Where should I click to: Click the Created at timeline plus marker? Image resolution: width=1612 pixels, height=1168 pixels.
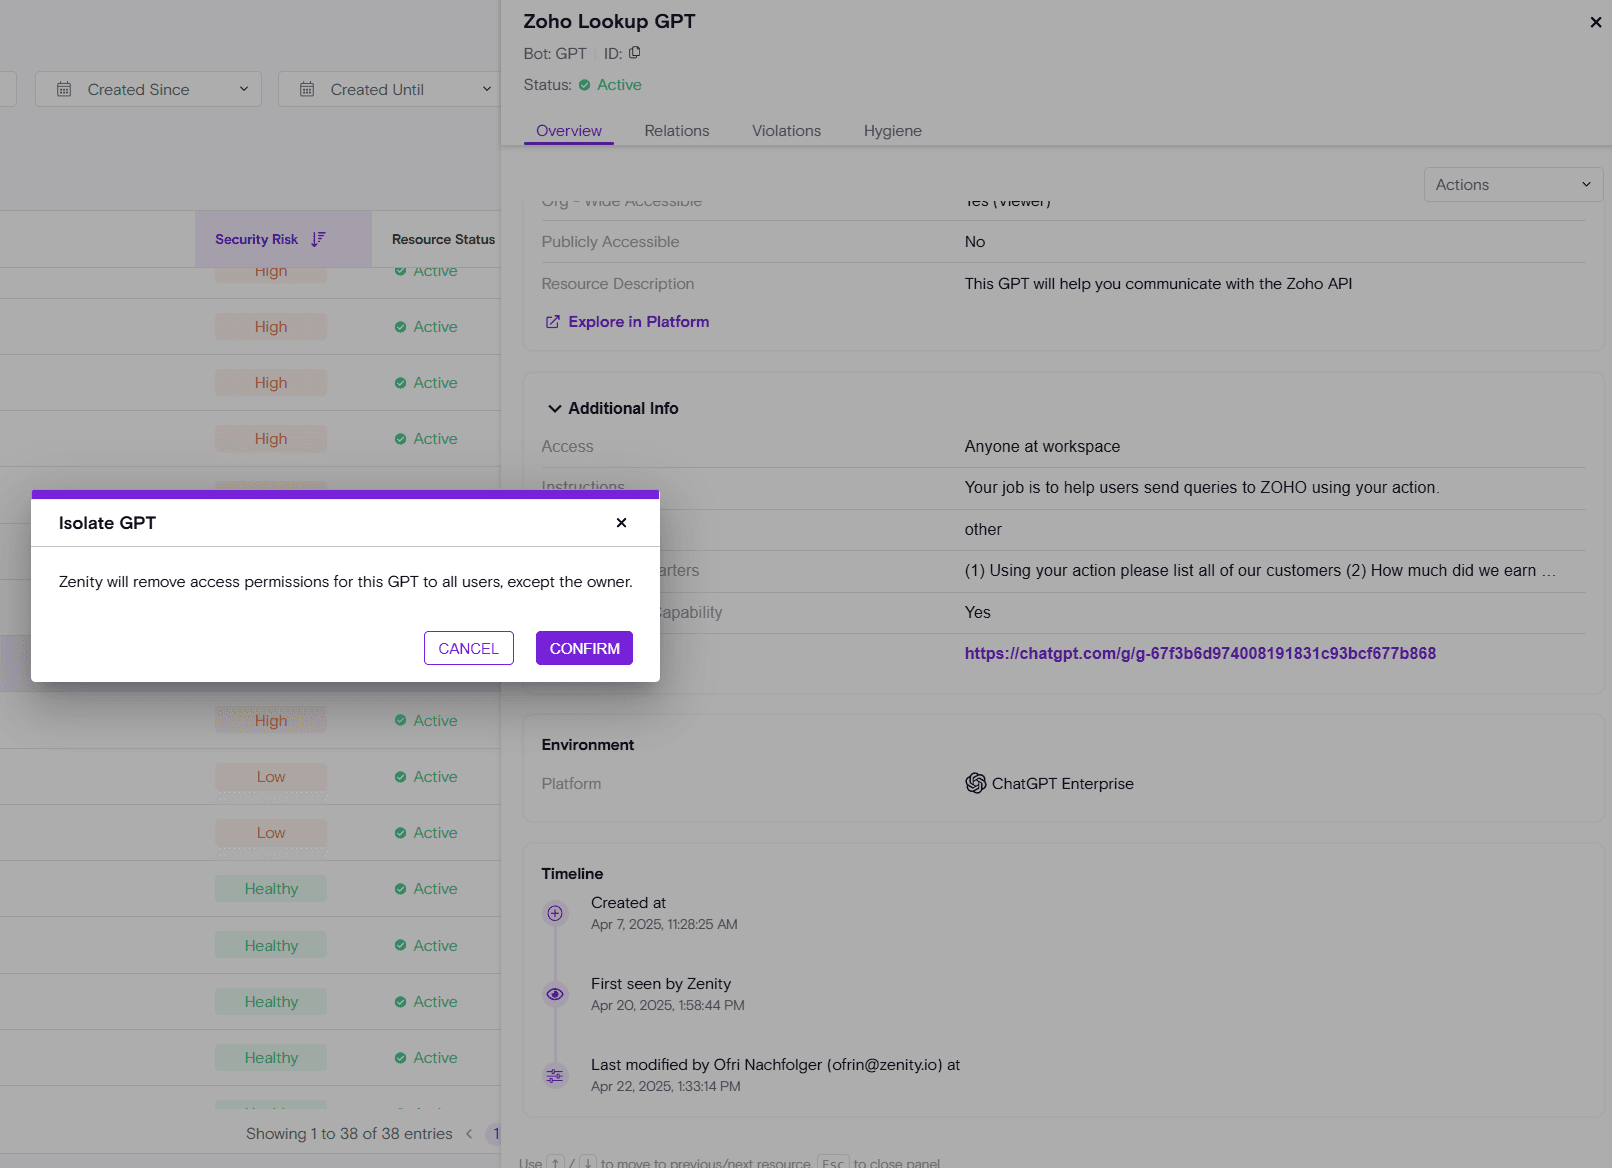(555, 913)
